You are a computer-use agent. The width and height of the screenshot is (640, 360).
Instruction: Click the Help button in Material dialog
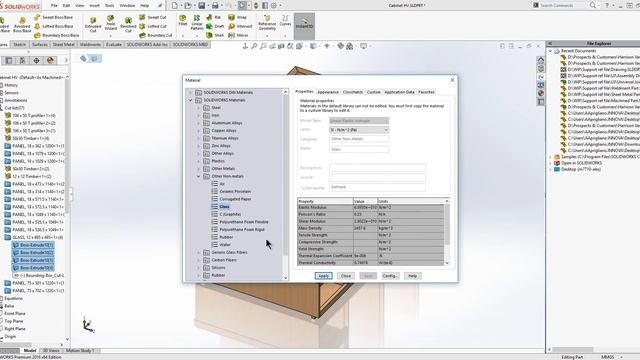(x=412, y=276)
